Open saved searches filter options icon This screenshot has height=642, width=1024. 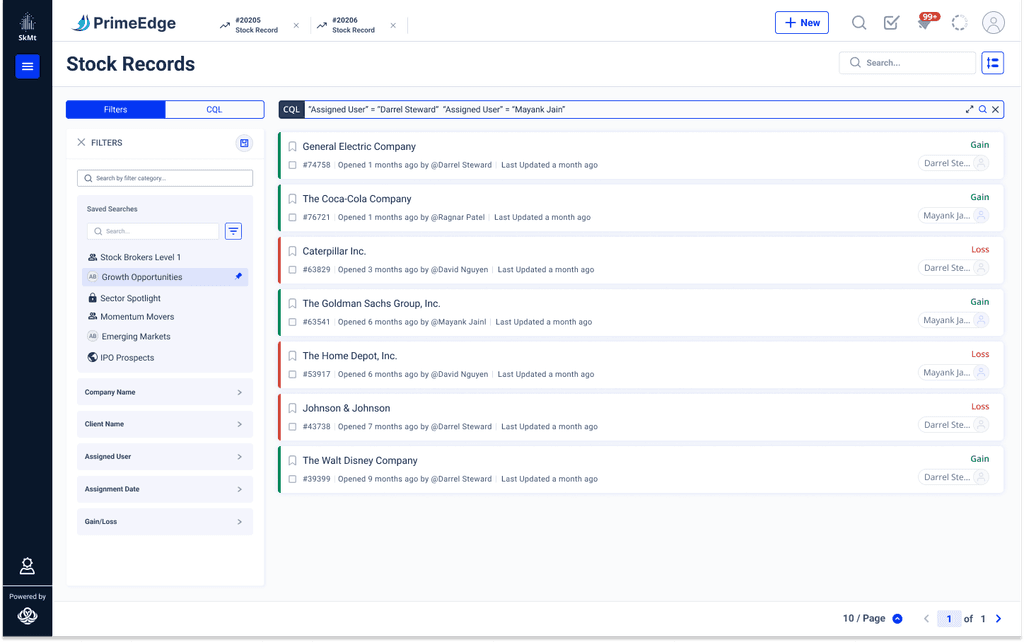click(233, 231)
